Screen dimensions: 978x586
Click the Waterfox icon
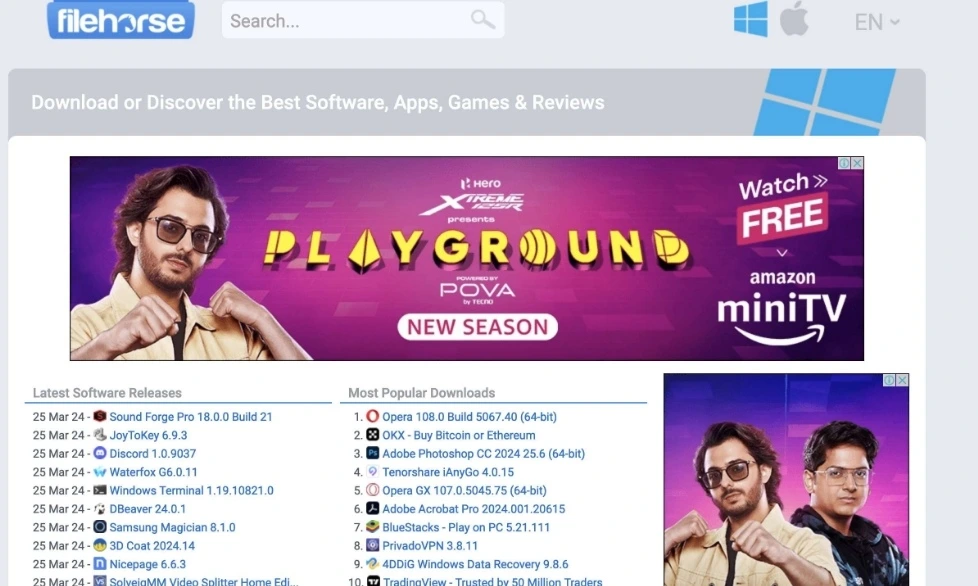pos(100,471)
